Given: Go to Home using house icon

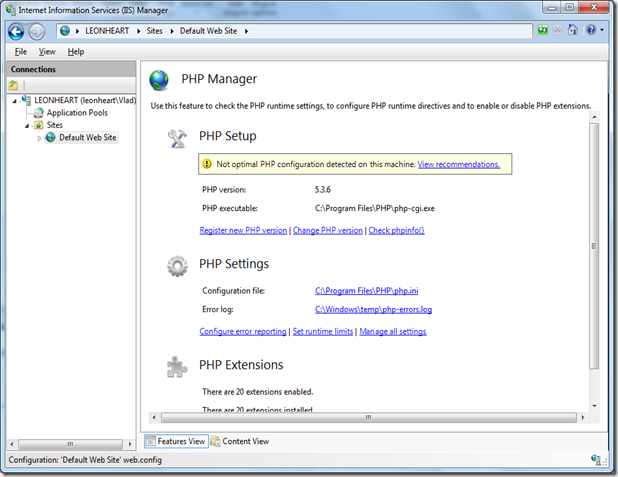Looking at the screenshot, I should coord(572,30).
